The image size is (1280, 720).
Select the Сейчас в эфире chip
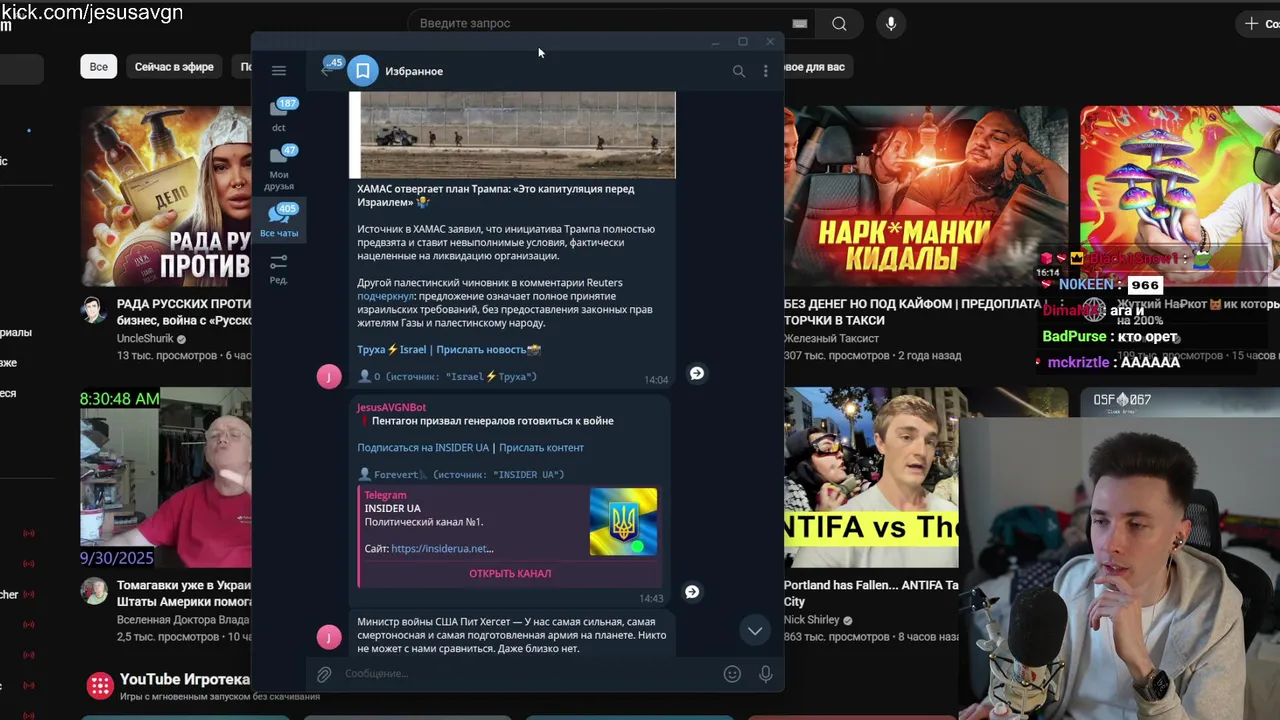pos(174,67)
